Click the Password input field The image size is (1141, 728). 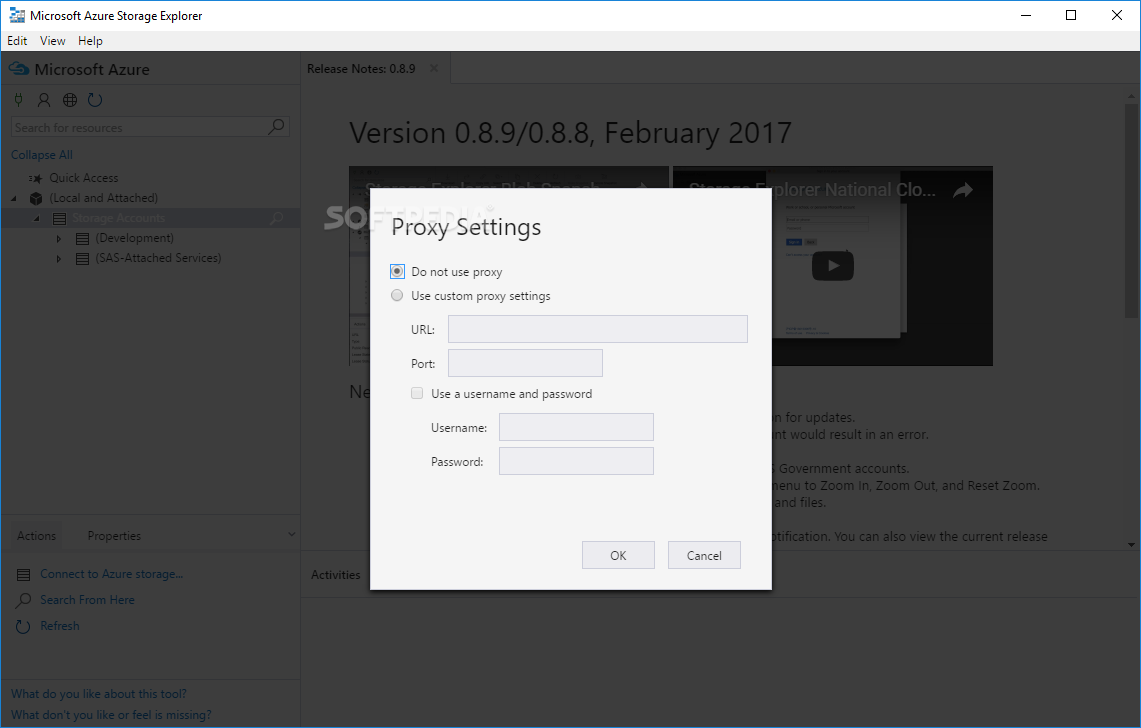coord(576,461)
